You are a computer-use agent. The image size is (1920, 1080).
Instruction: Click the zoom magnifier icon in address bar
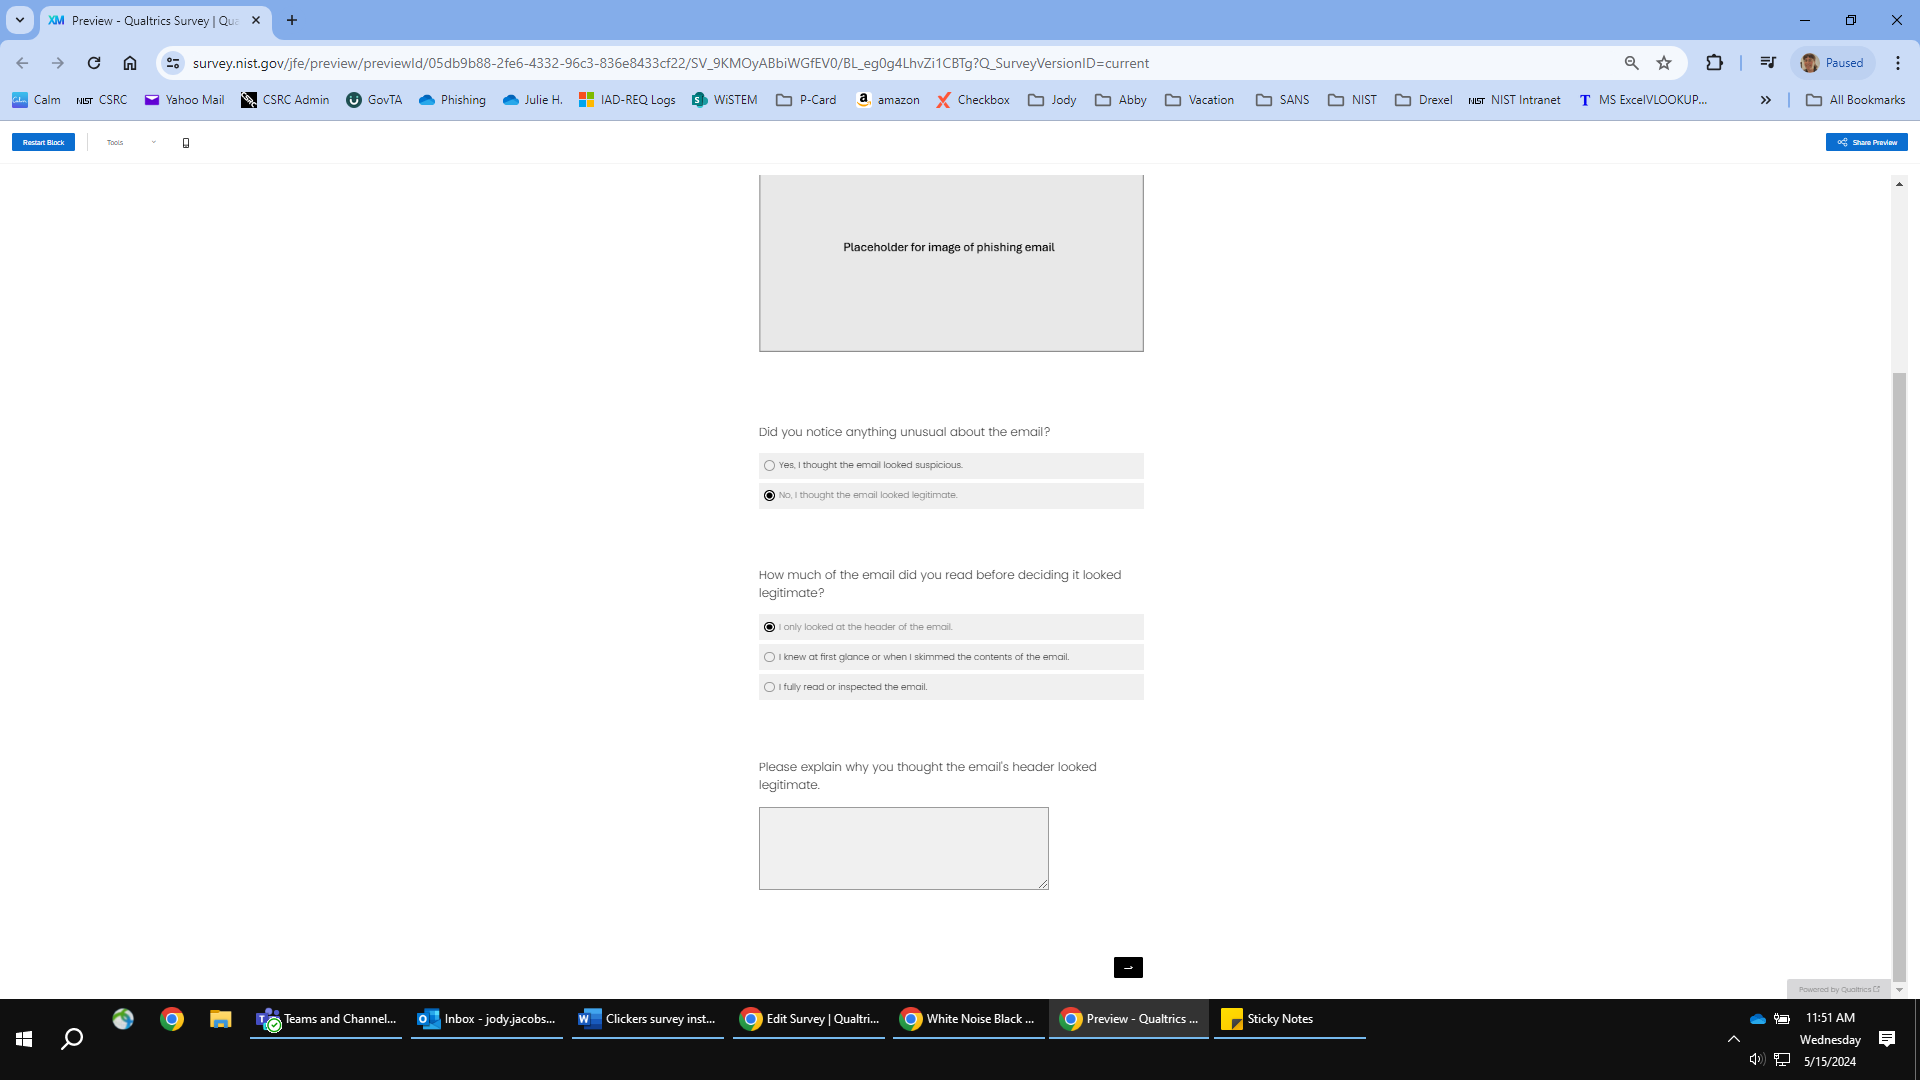tap(1631, 63)
